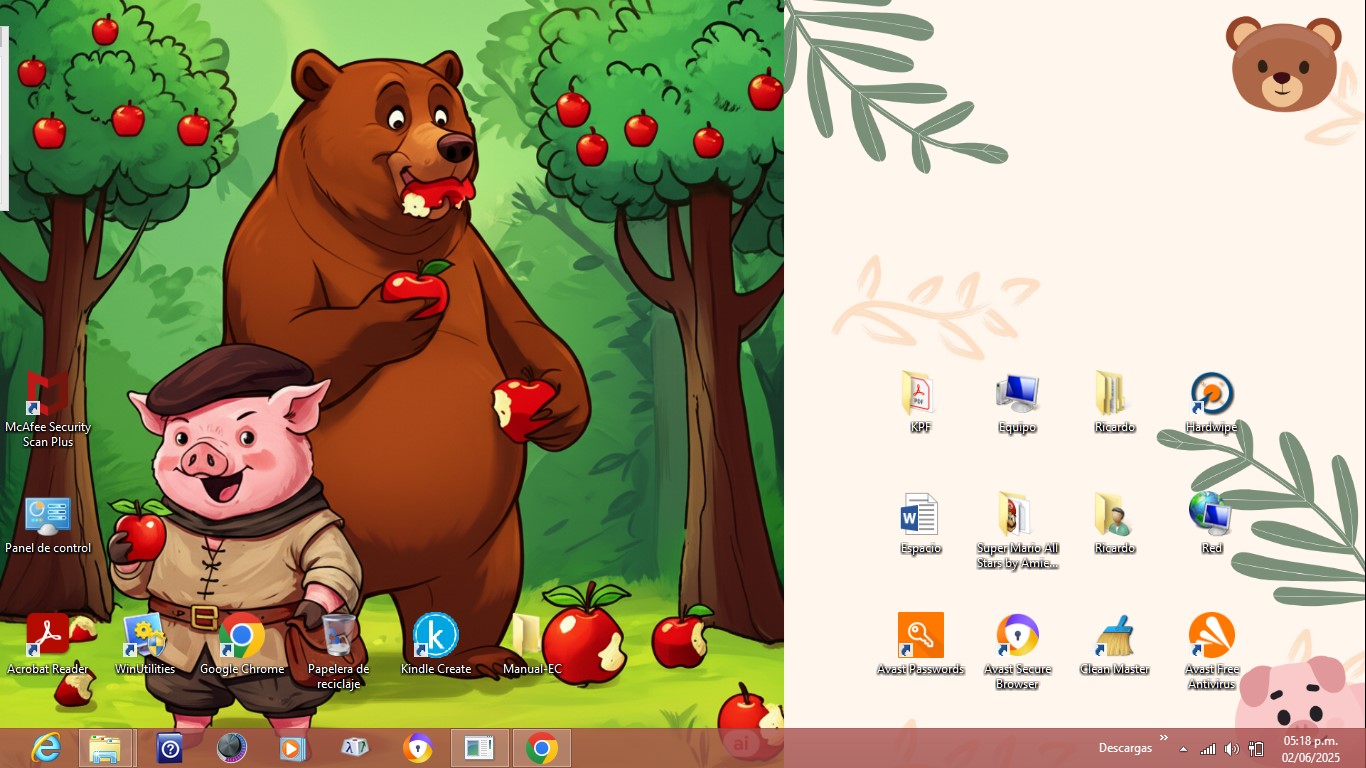Open the dark dial knob taskbar app

(231, 748)
